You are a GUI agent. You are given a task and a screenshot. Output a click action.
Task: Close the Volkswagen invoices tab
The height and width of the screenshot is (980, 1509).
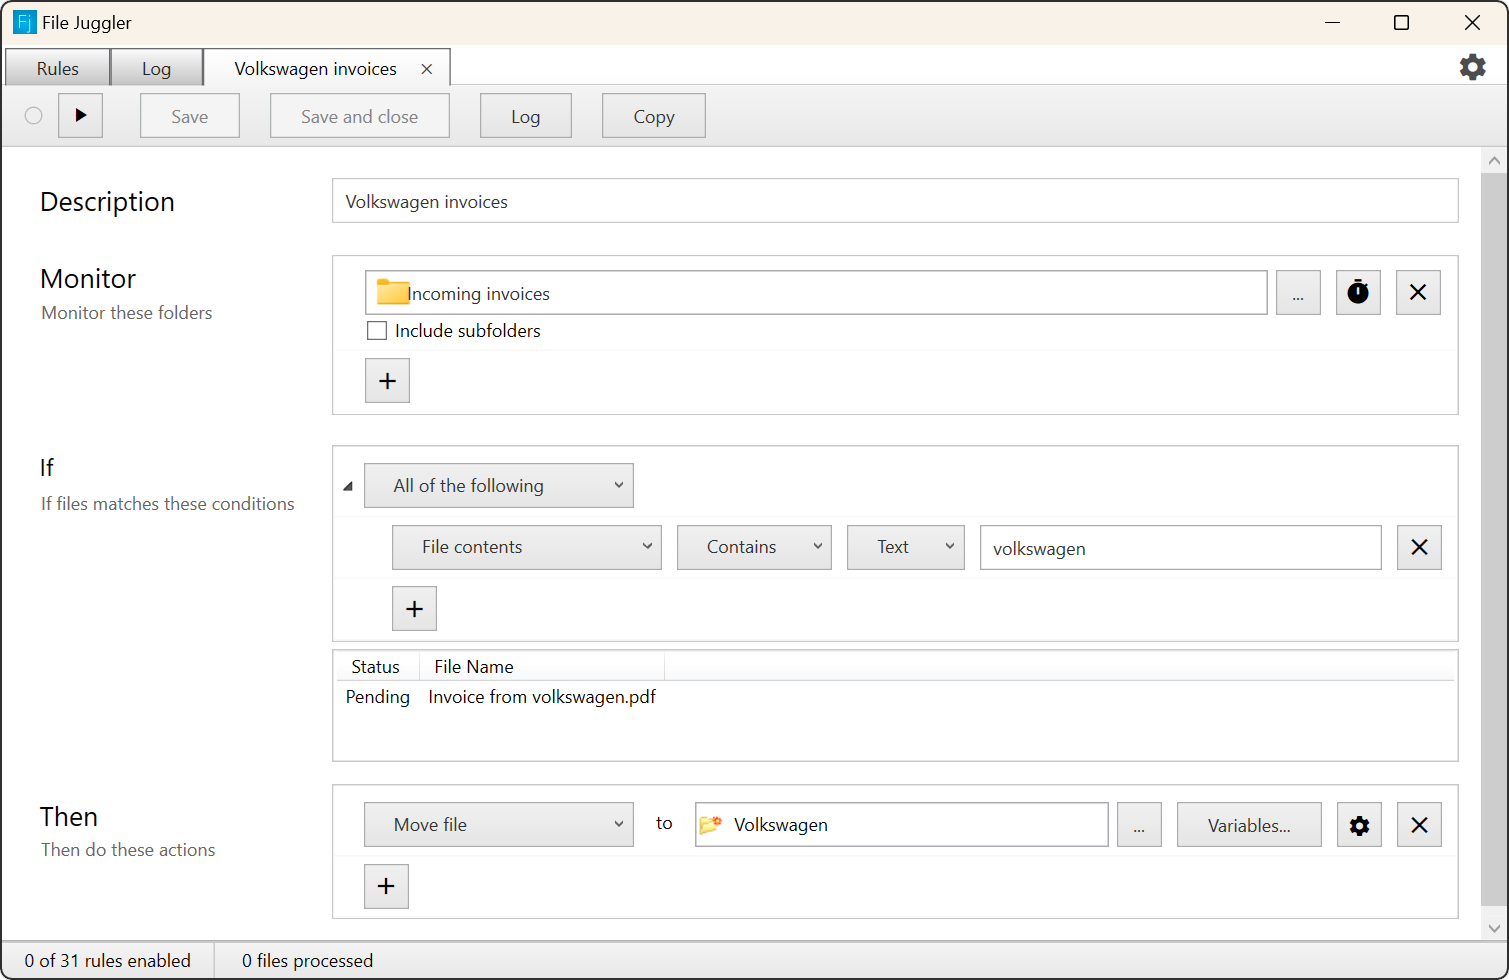pos(427,69)
